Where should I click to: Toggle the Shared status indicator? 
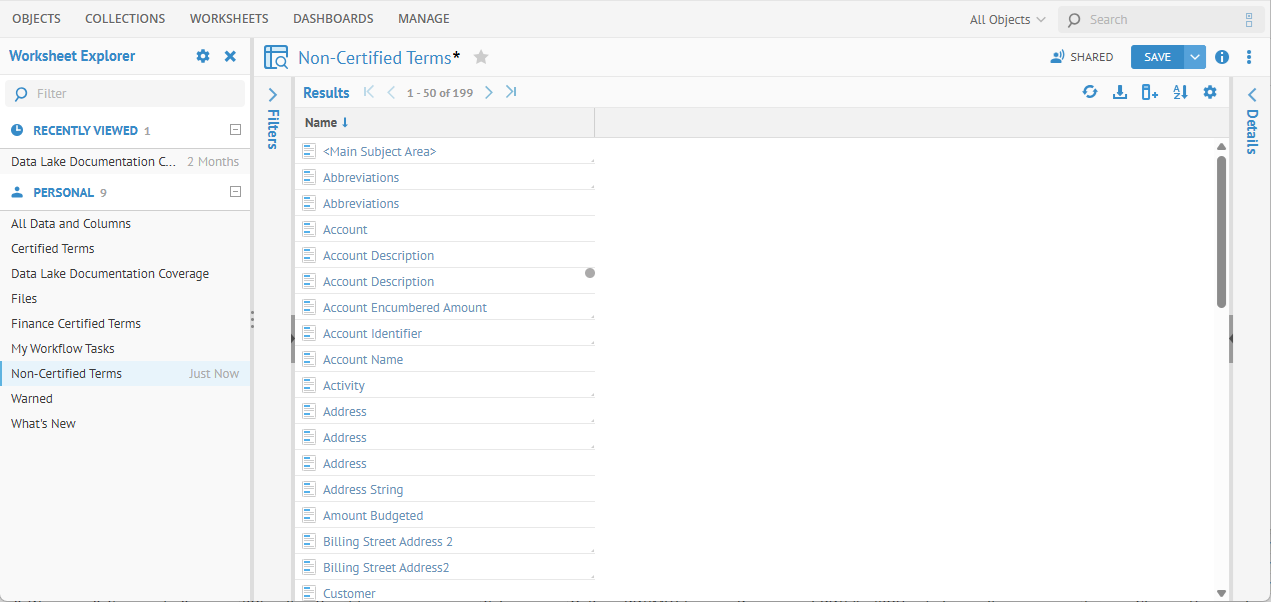pos(1081,57)
